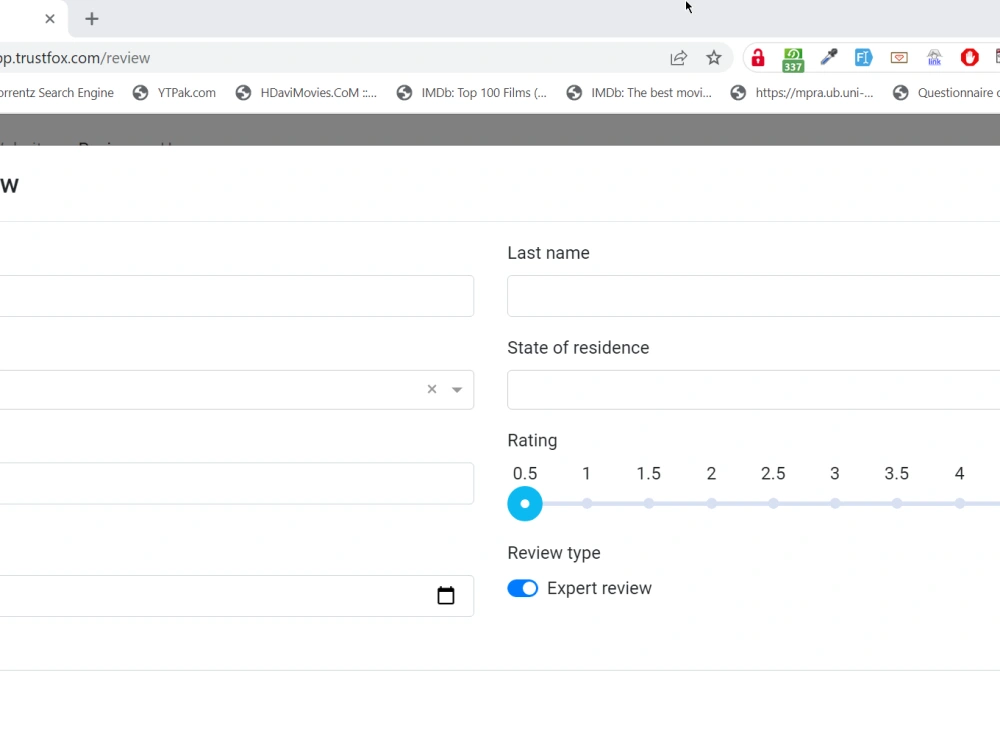Bookmark the page with the star icon

(x=714, y=58)
